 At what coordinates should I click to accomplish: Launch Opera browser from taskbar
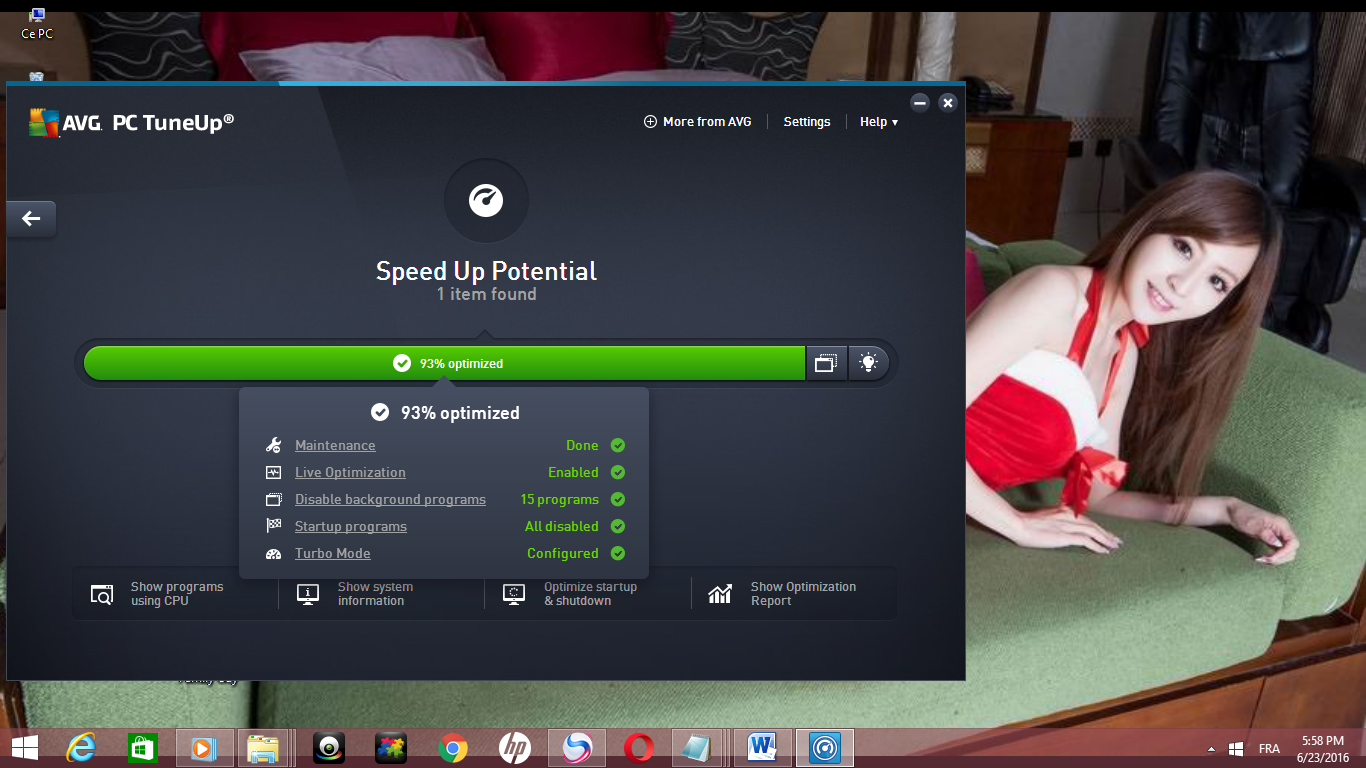click(639, 747)
